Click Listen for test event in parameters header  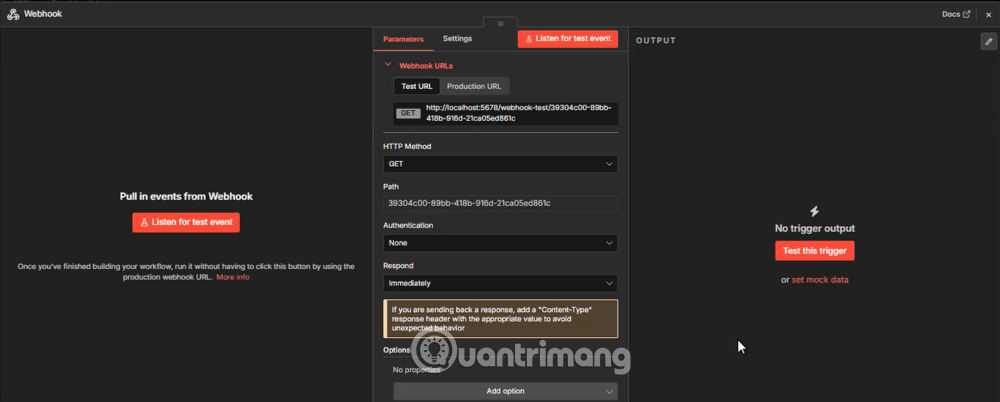568,39
